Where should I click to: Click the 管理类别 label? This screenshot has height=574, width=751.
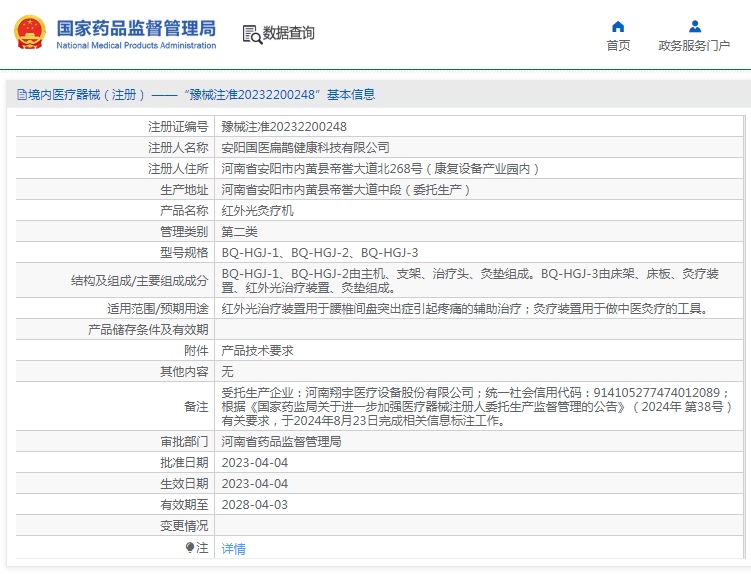point(184,232)
